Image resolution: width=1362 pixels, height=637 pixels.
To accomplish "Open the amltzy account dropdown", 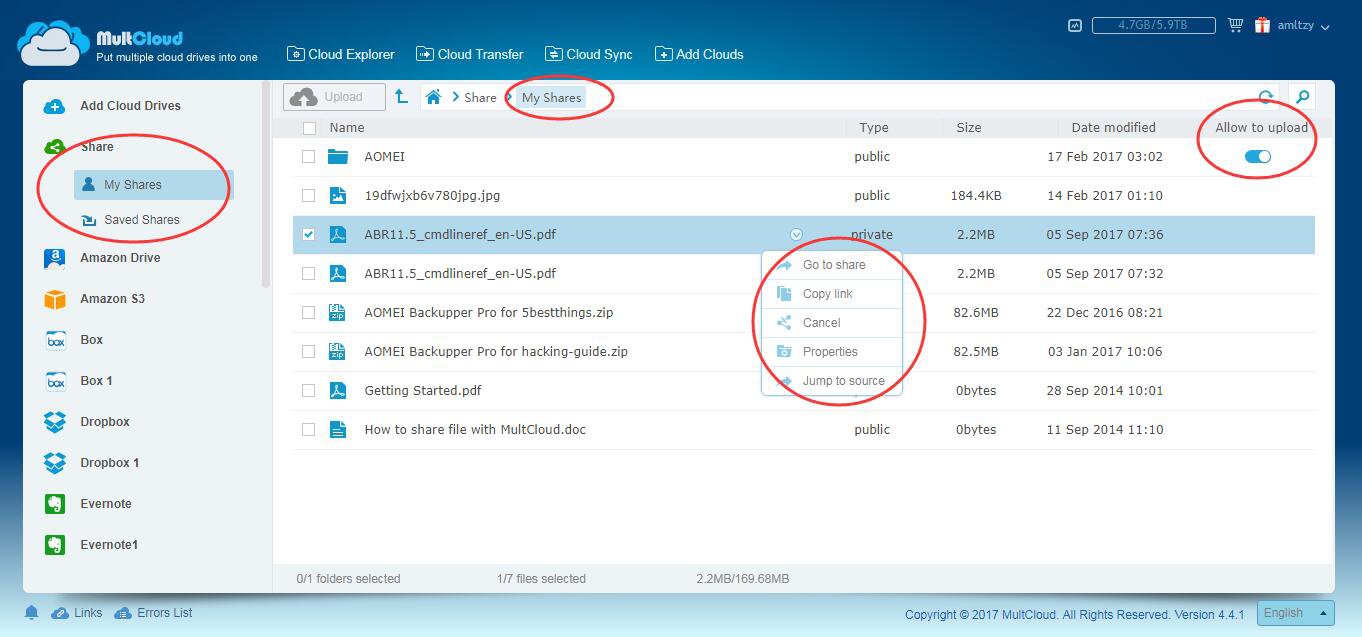I will point(1304,26).
